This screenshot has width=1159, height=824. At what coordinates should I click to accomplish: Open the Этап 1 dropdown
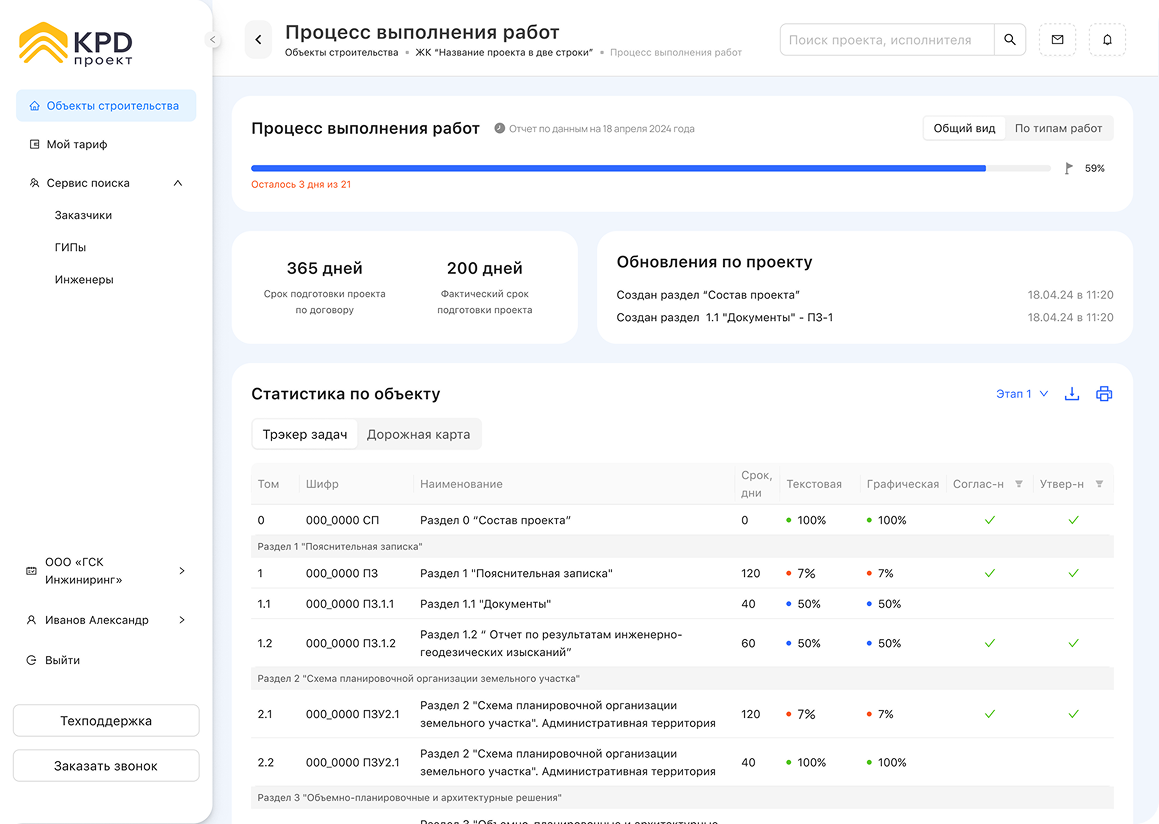1022,394
